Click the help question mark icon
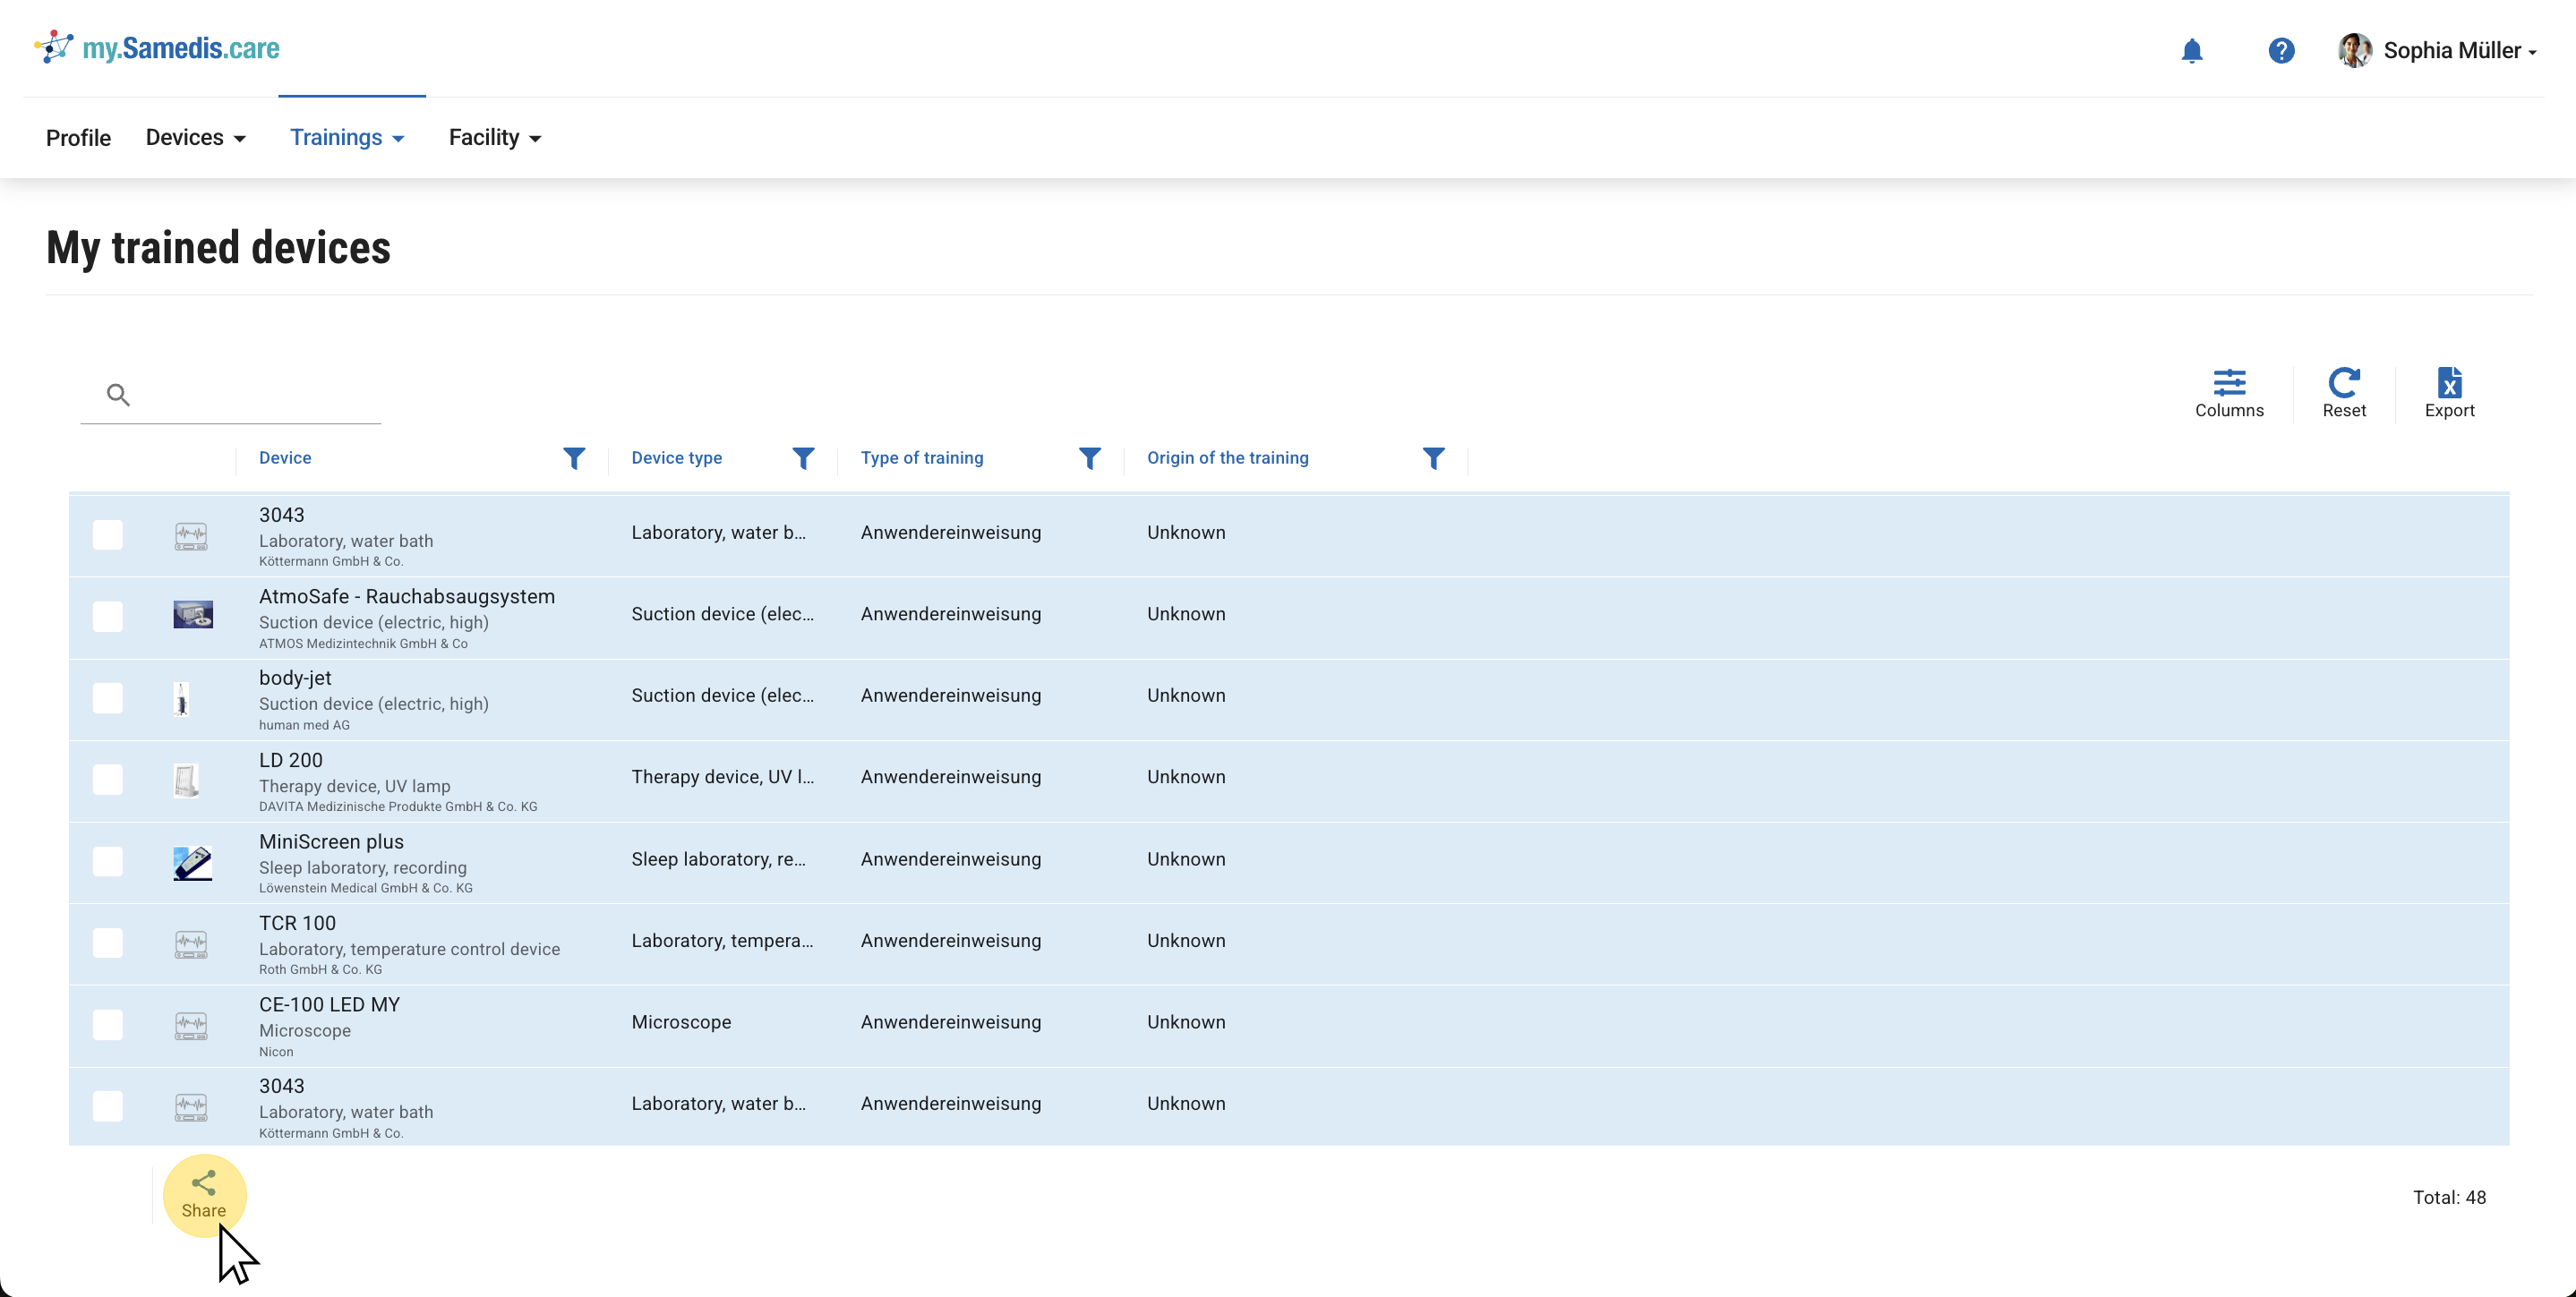 pyautogui.click(x=2280, y=51)
